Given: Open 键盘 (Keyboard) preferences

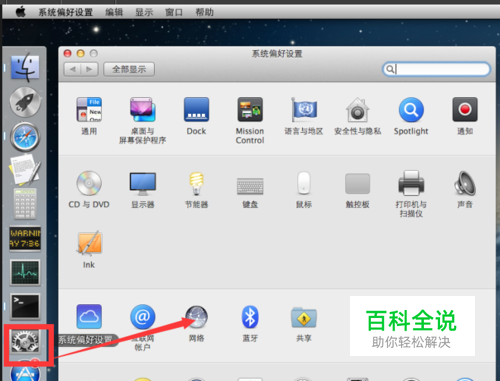Looking at the screenshot, I should point(250,186).
